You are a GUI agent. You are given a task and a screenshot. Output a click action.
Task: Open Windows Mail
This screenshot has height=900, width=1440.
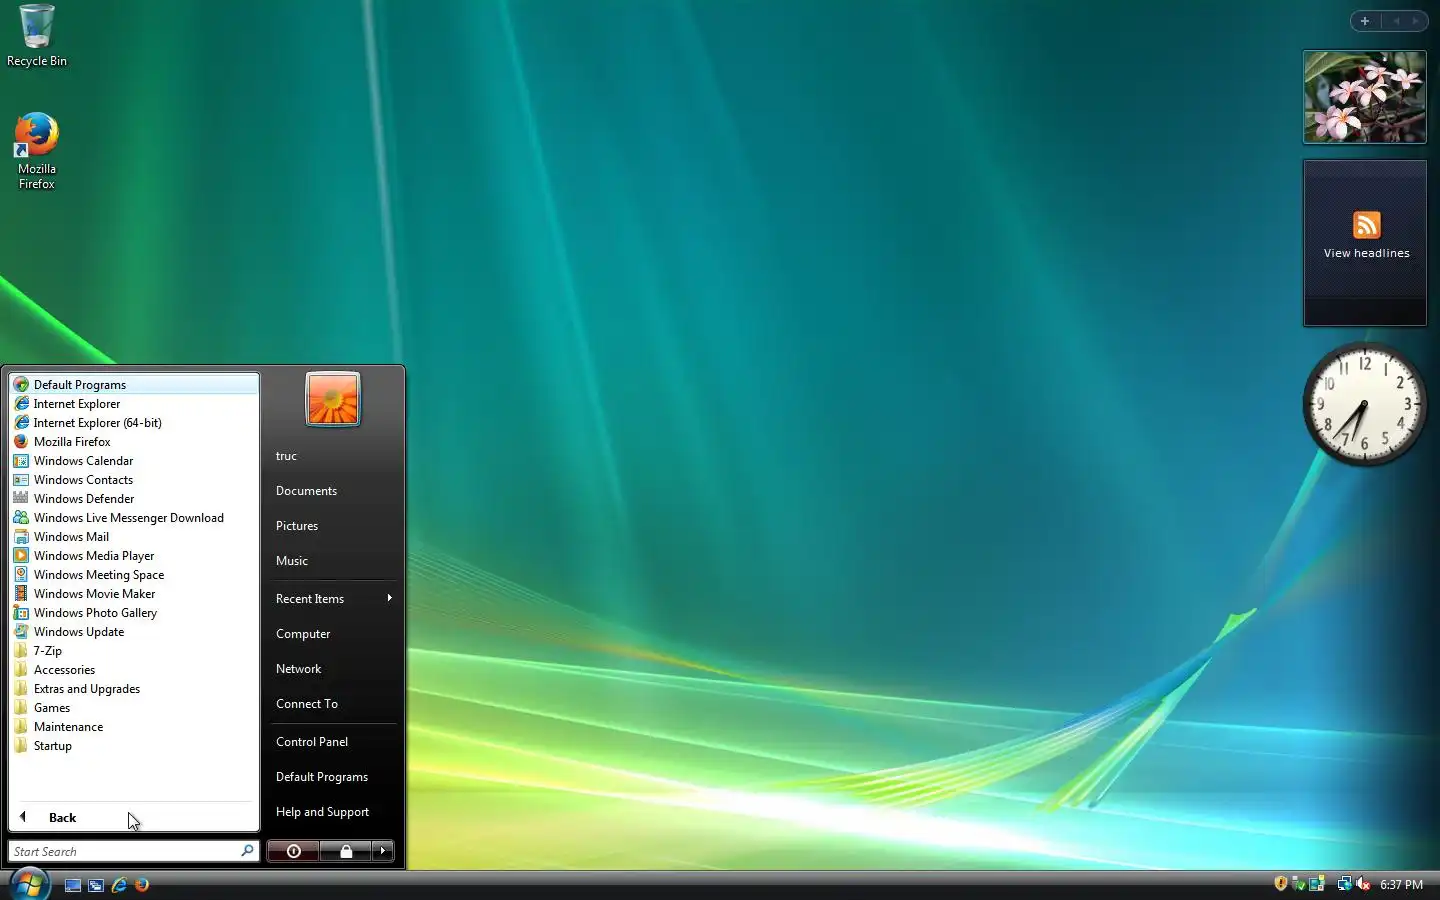pos(134,536)
